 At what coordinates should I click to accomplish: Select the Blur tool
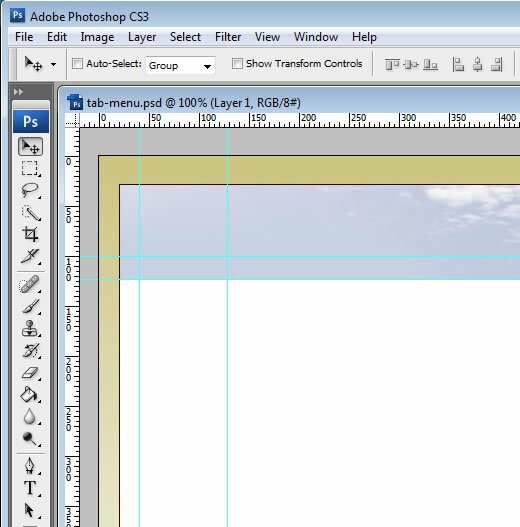pyautogui.click(x=30, y=417)
